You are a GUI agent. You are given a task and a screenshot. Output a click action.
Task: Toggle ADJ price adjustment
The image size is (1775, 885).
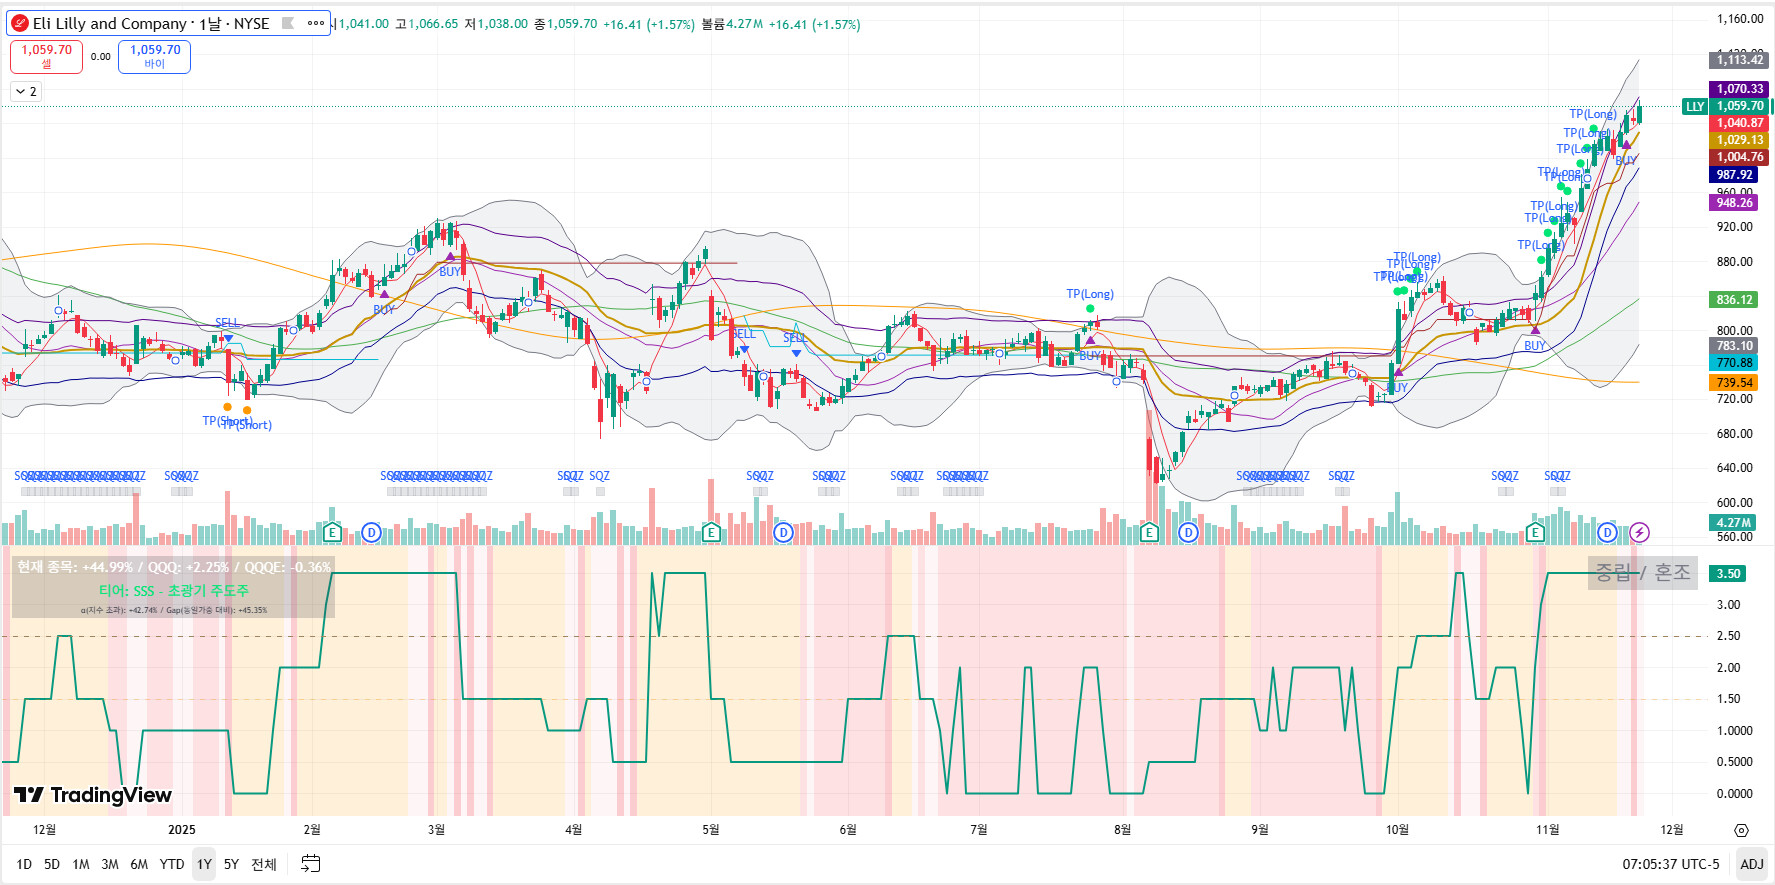click(x=1752, y=864)
